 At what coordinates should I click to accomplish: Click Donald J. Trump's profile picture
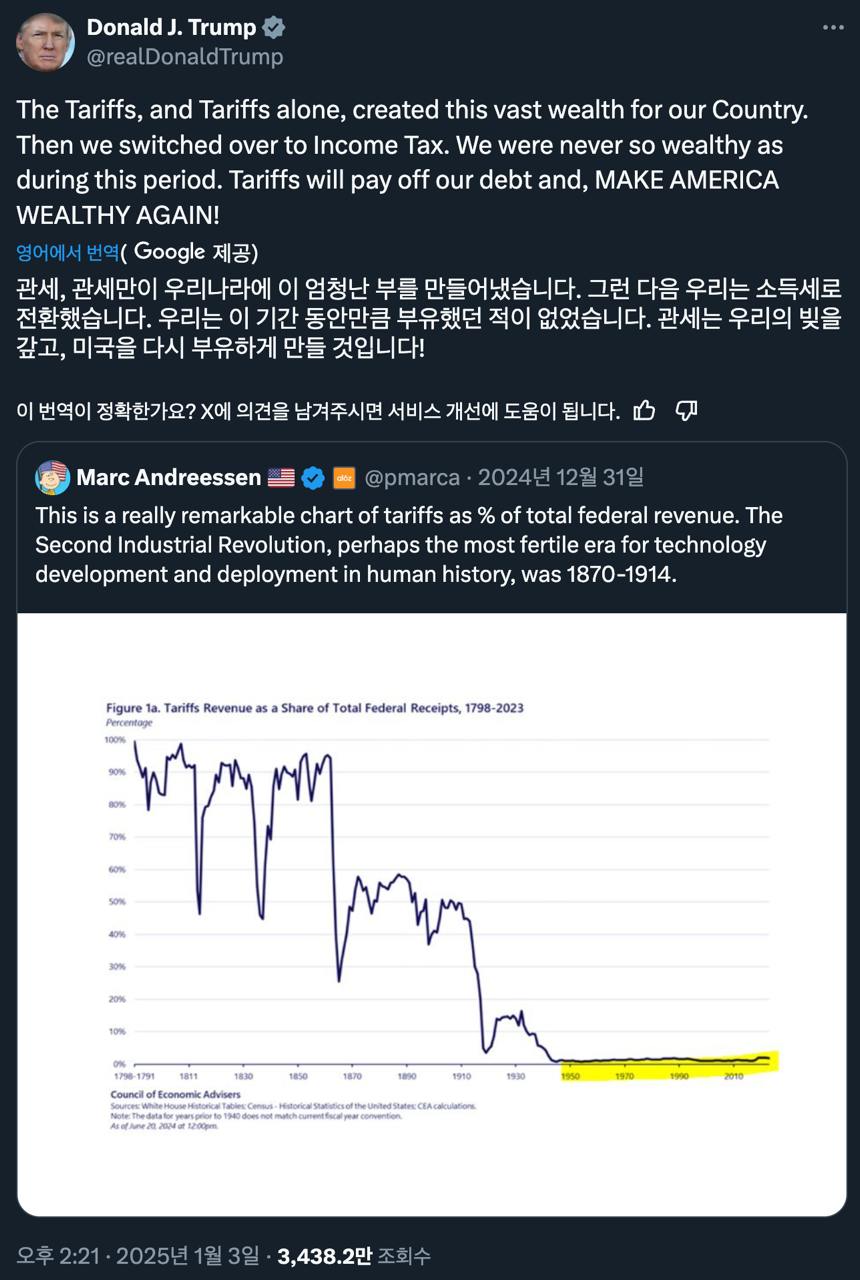45,42
